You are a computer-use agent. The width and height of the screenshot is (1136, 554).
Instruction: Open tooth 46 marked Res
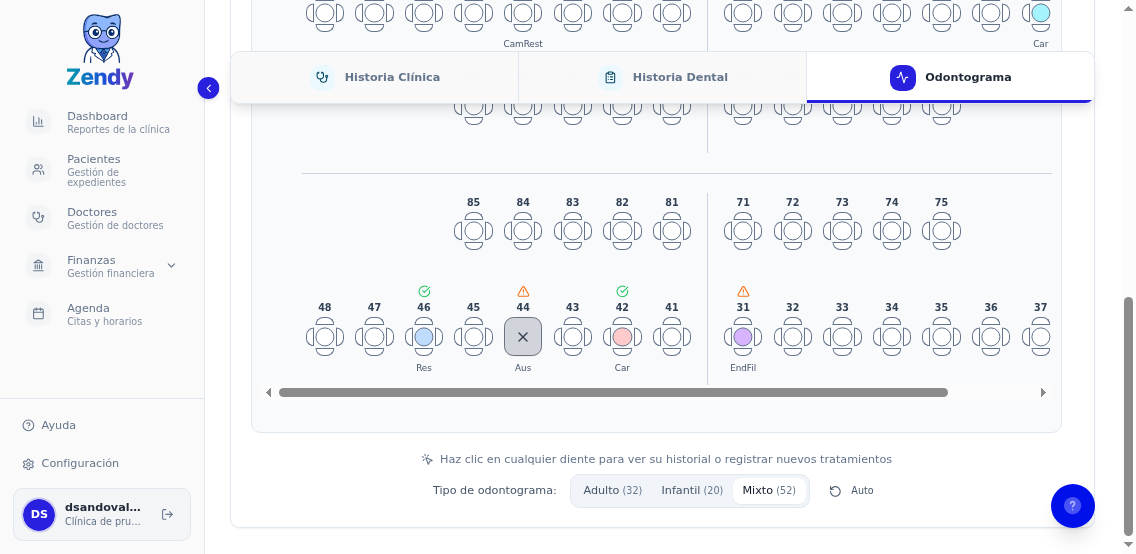[424, 337]
